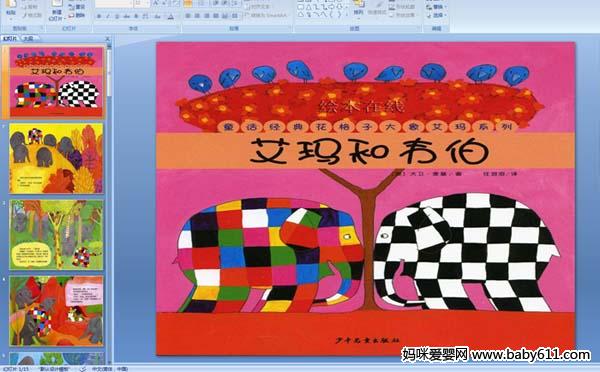The height and width of the screenshot is (372, 600).
Task: Open the Replace (替换) dropdown
Action: tap(436, 7)
